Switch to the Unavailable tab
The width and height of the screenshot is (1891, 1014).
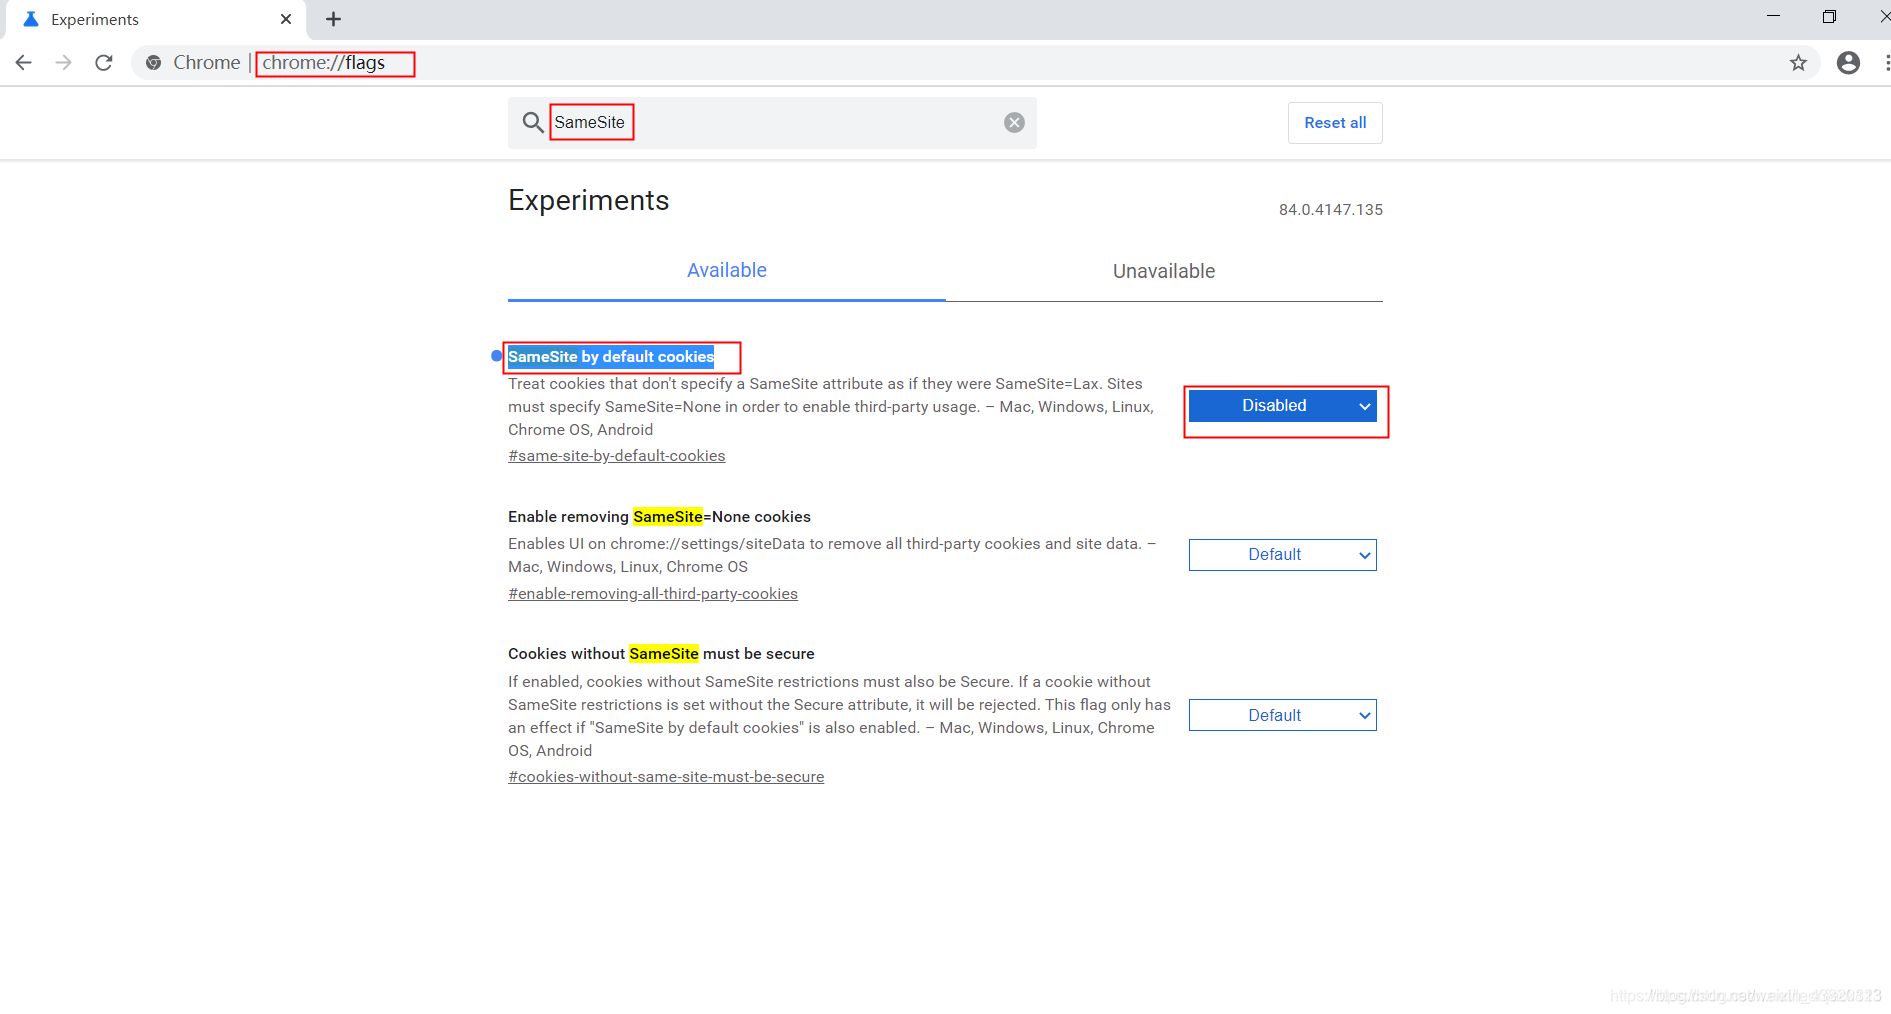pyautogui.click(x=1164, y=271)
